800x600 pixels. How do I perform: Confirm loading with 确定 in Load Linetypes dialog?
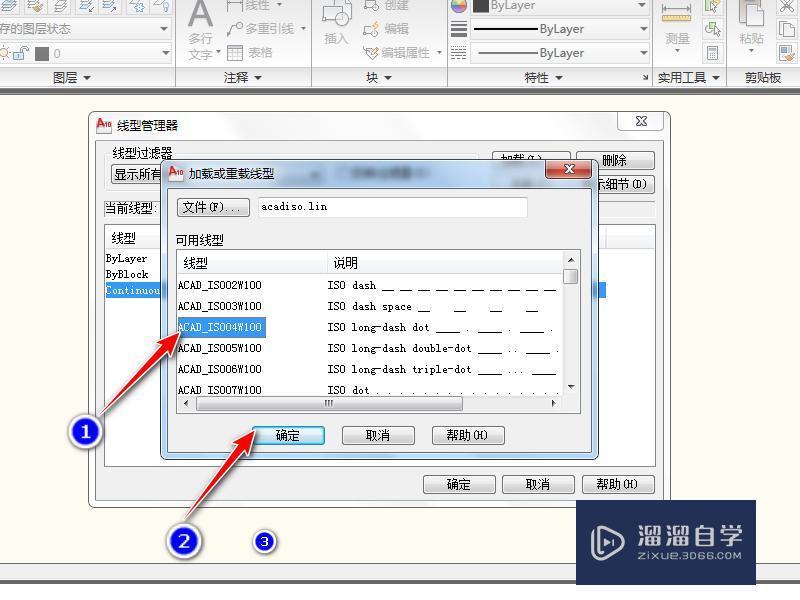click(288, 435)
